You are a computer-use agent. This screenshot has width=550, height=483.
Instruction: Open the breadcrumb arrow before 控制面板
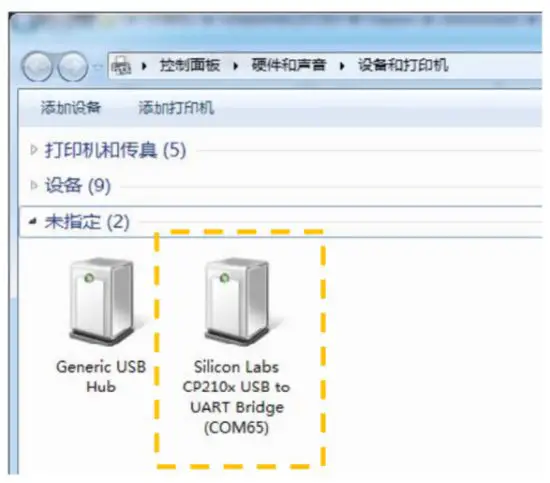click(x=144, y=66)
